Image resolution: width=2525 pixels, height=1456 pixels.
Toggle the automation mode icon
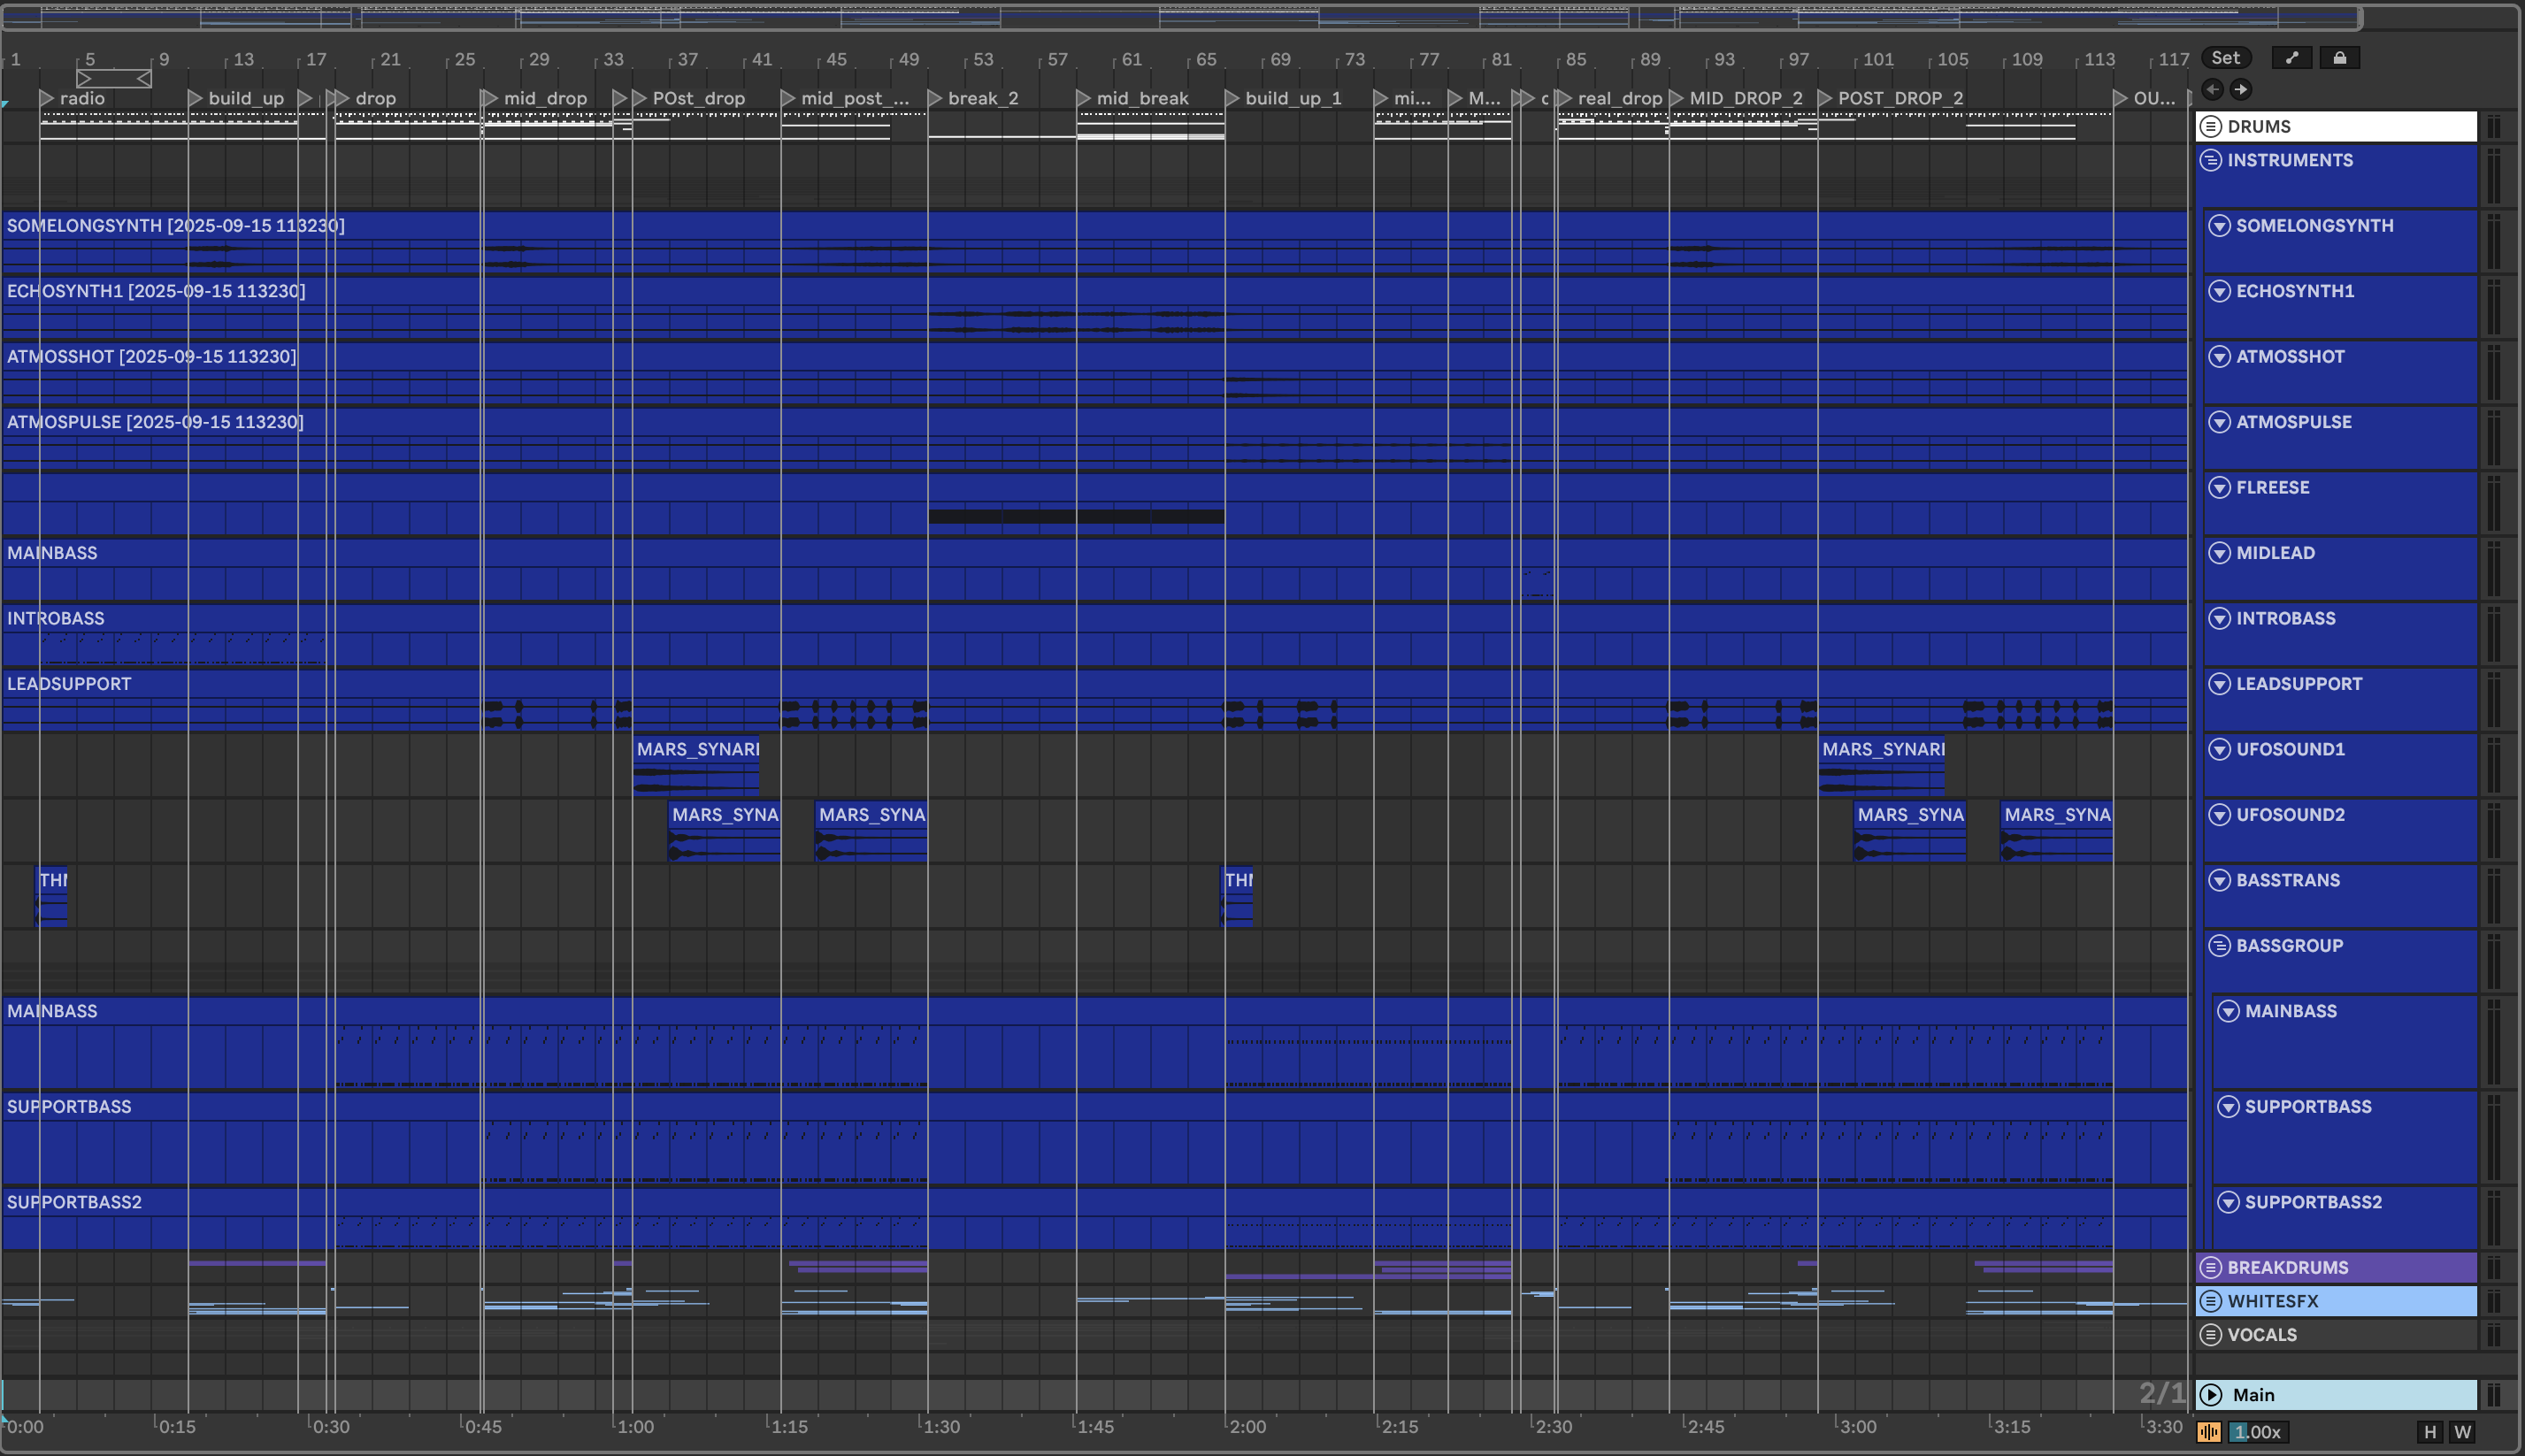(x=2291, y=58)
